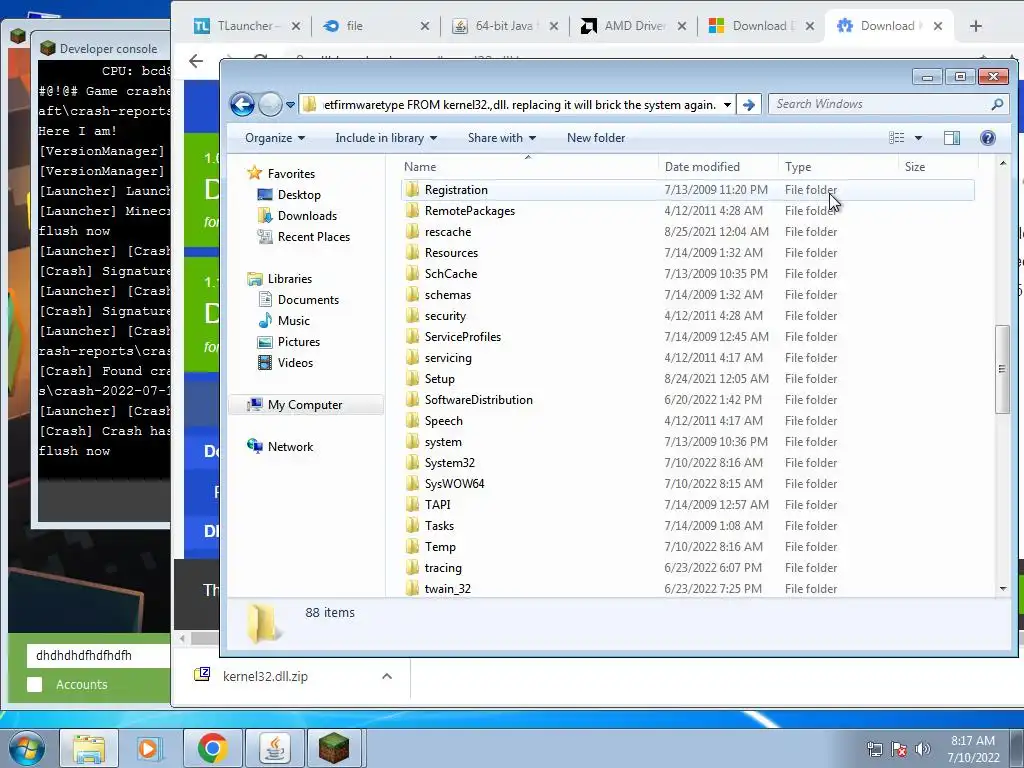Go back with Explorer's blue arrow
Screen dimensions: 1024x768
[x=242, y=104]
